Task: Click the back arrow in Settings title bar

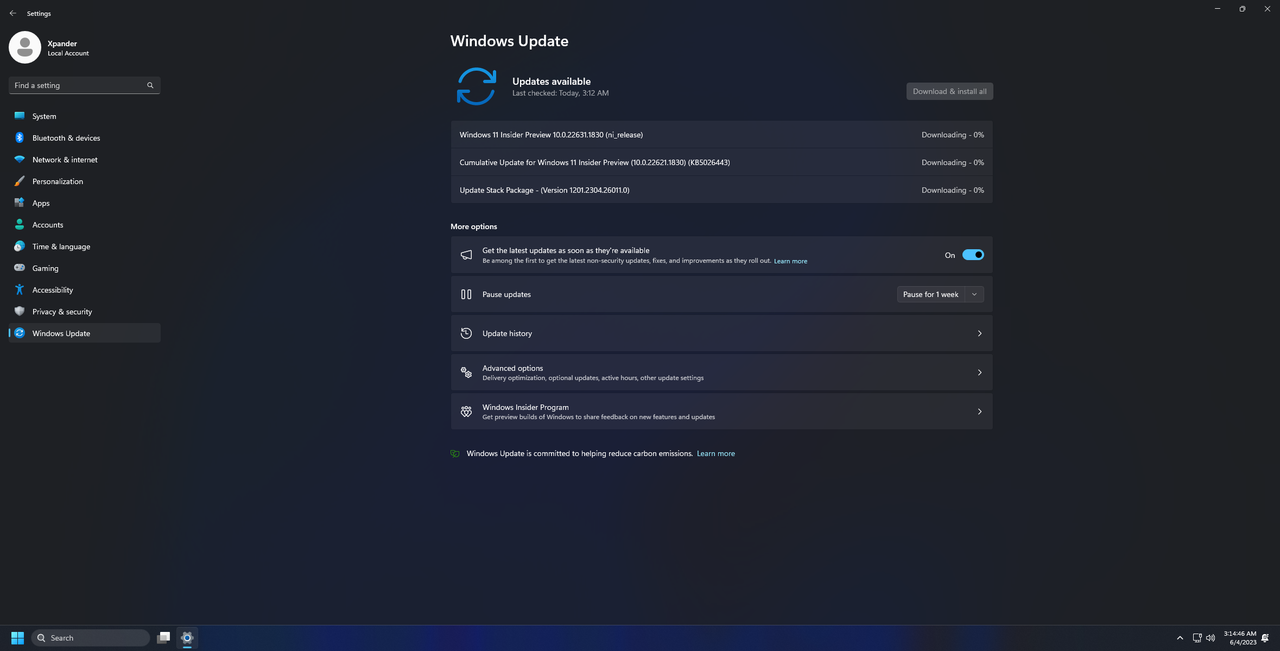Action: 13,14
